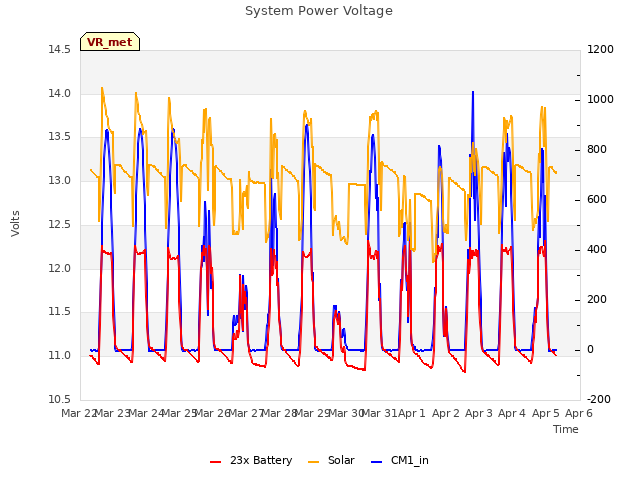640x480 pixels.
Task: Click the 1200 right axis value
Action: [600, 50]
